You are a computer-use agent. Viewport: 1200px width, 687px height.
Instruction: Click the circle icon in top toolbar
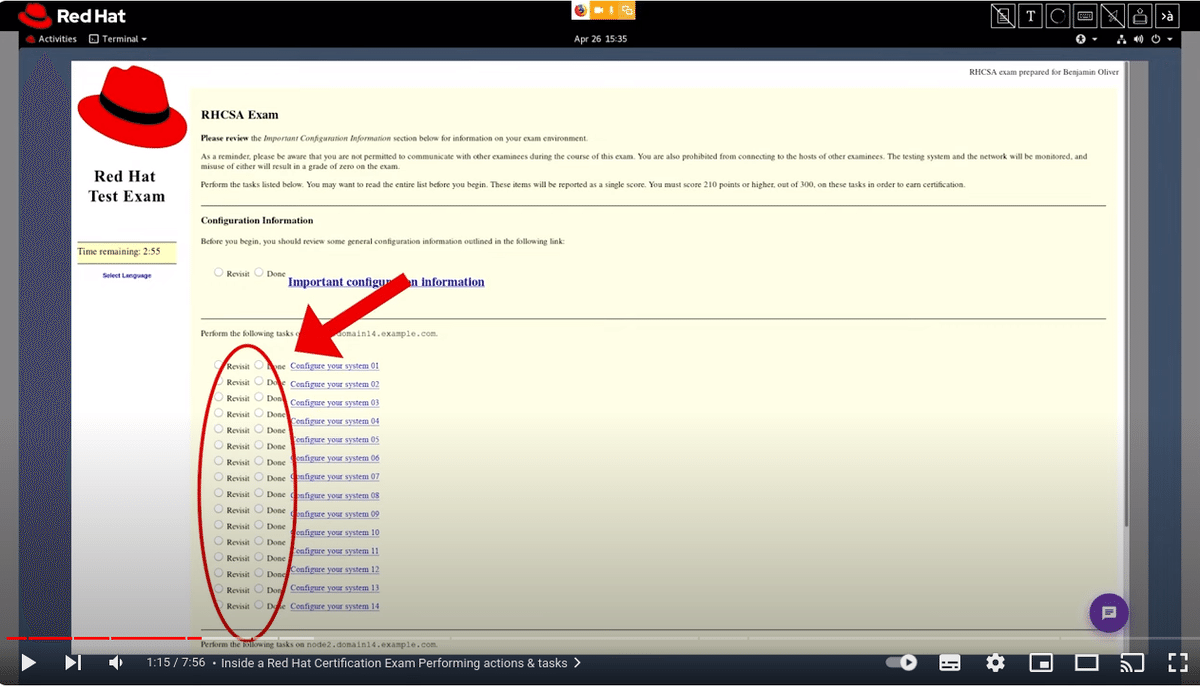[x=1058, y=16]
